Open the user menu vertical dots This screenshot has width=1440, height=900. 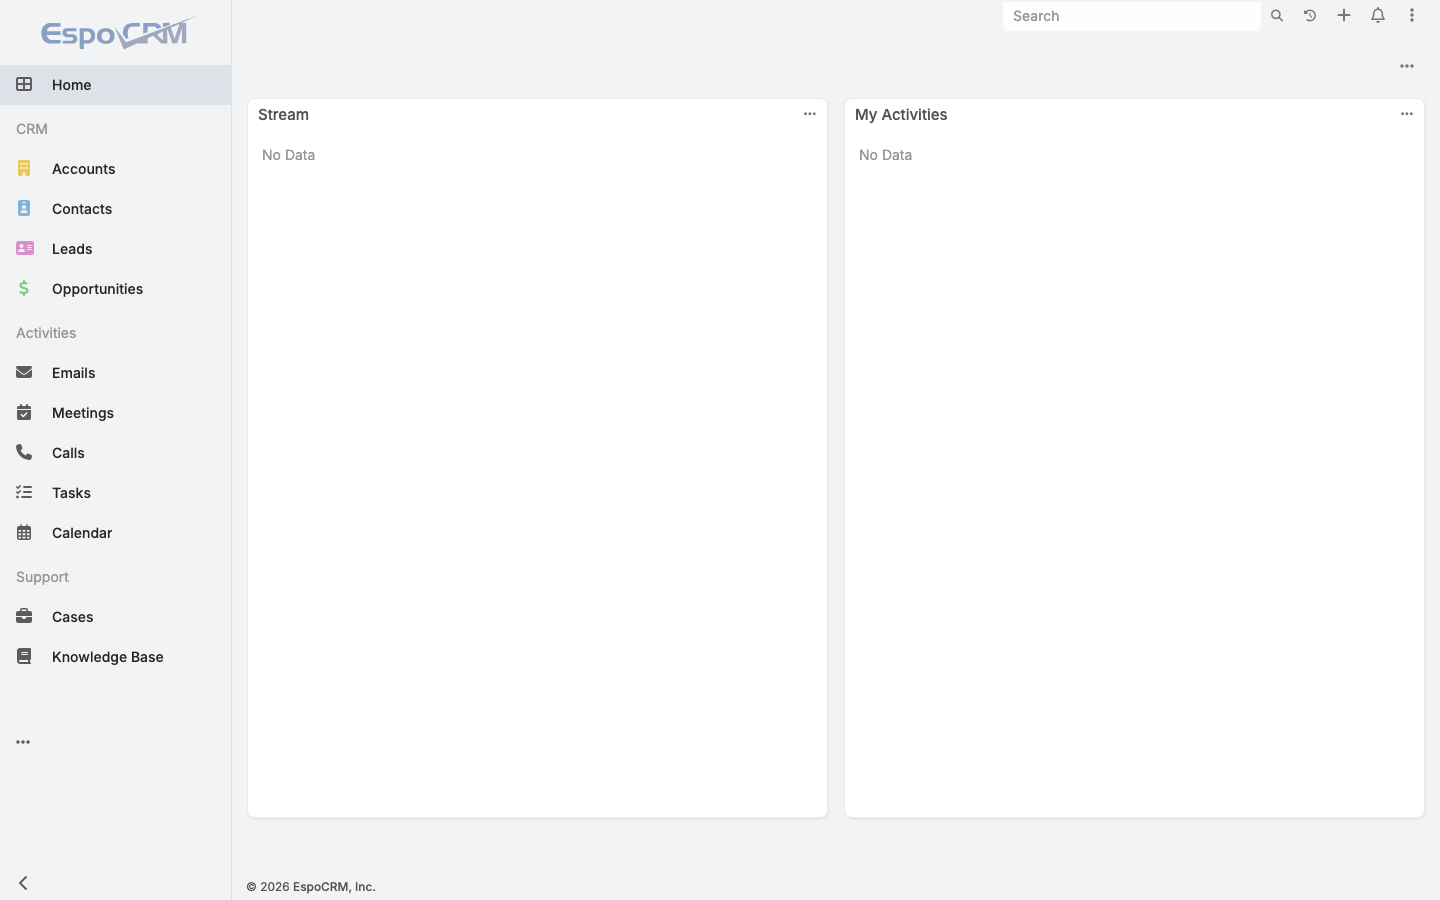(1412, 16)
